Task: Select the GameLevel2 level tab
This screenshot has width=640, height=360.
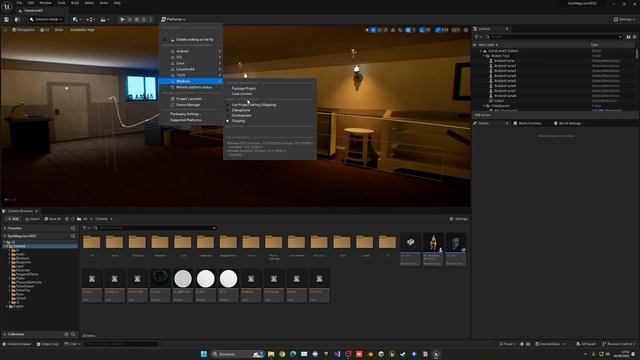Action: point(33,10)
